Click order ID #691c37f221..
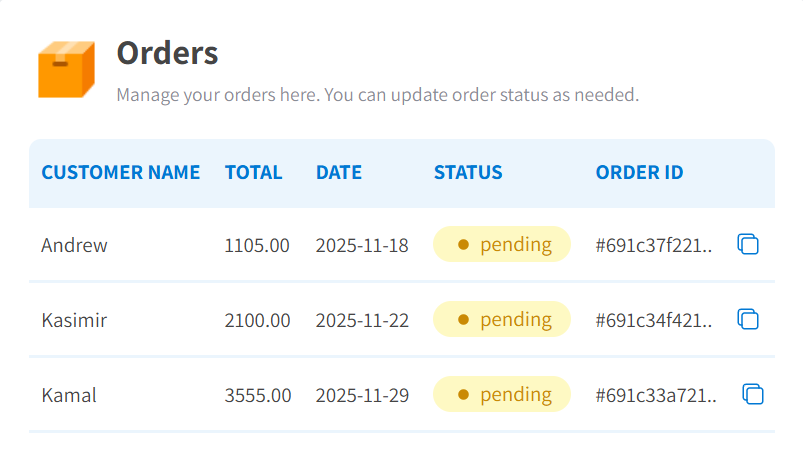Viewport: 803px width, 459px height. [x=655, y=245]
